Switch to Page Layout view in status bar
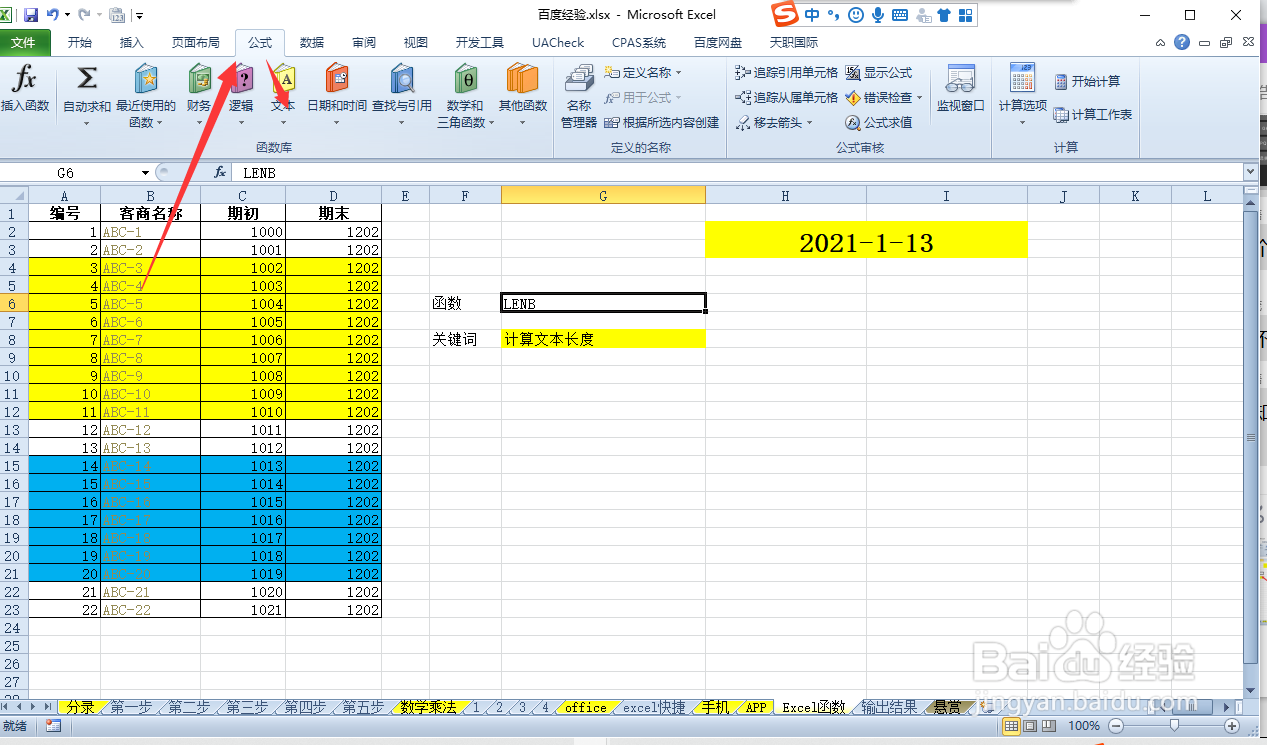 click(x=1031, y=726)
